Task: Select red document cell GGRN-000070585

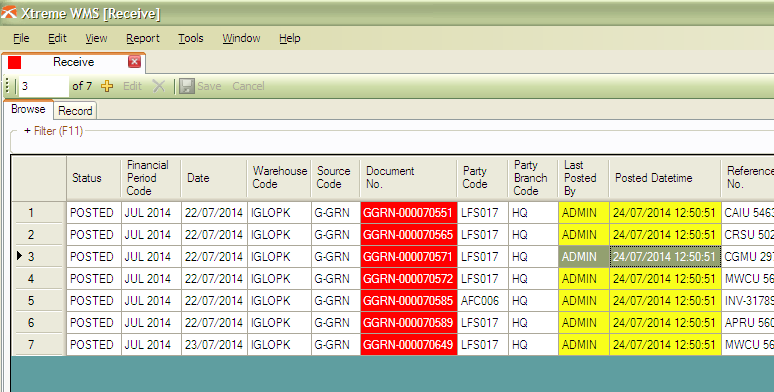Action: click(409, 301)
